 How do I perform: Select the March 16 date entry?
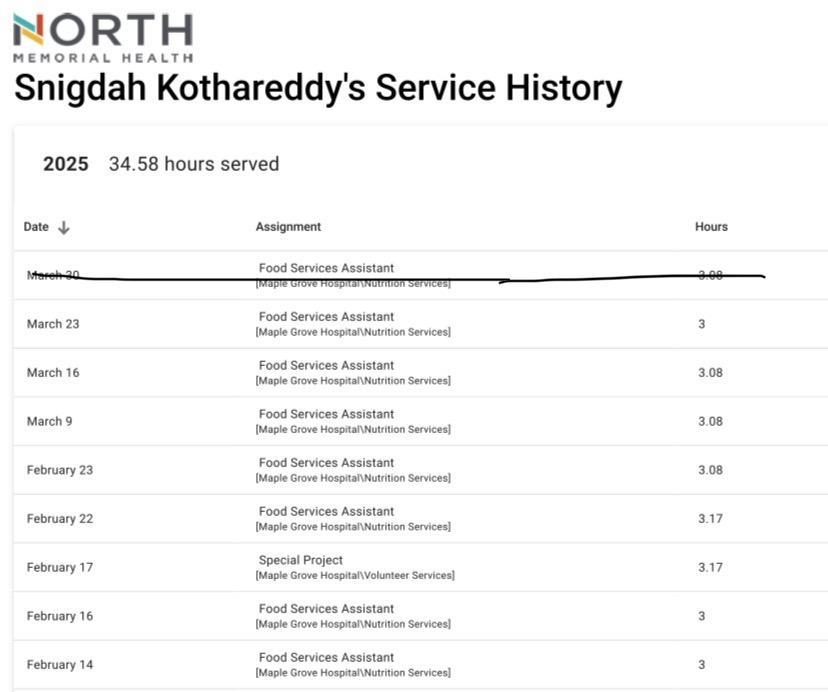click(53, 373)
